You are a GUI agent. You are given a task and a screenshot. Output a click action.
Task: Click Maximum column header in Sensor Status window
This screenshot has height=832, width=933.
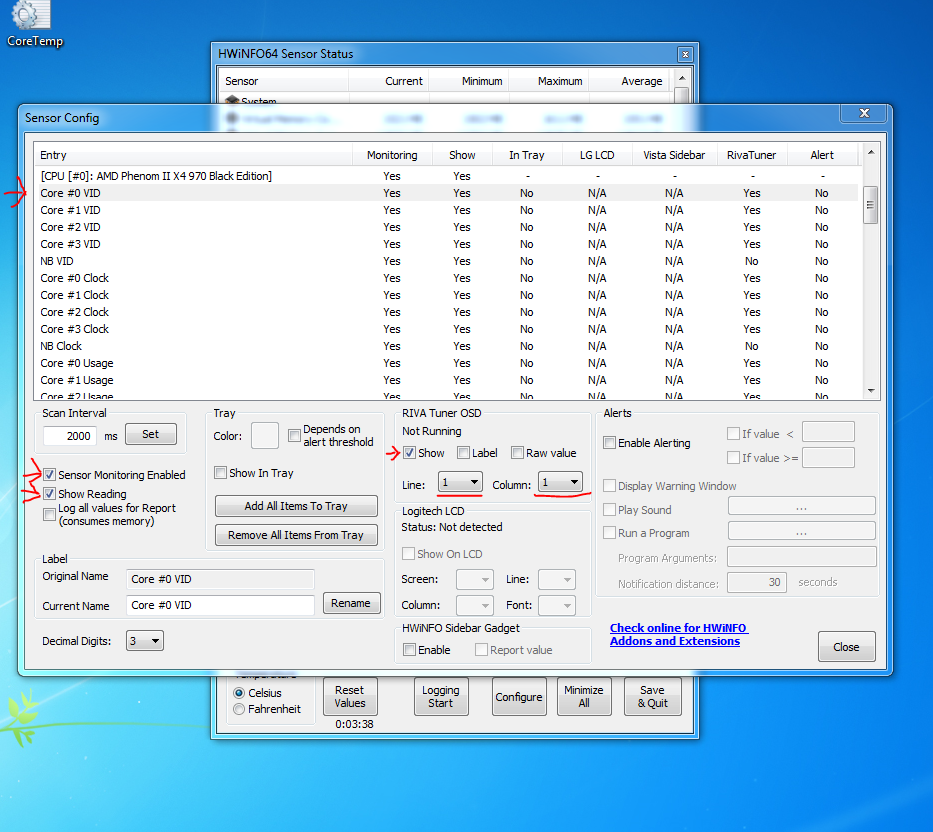tap(549, 81)
